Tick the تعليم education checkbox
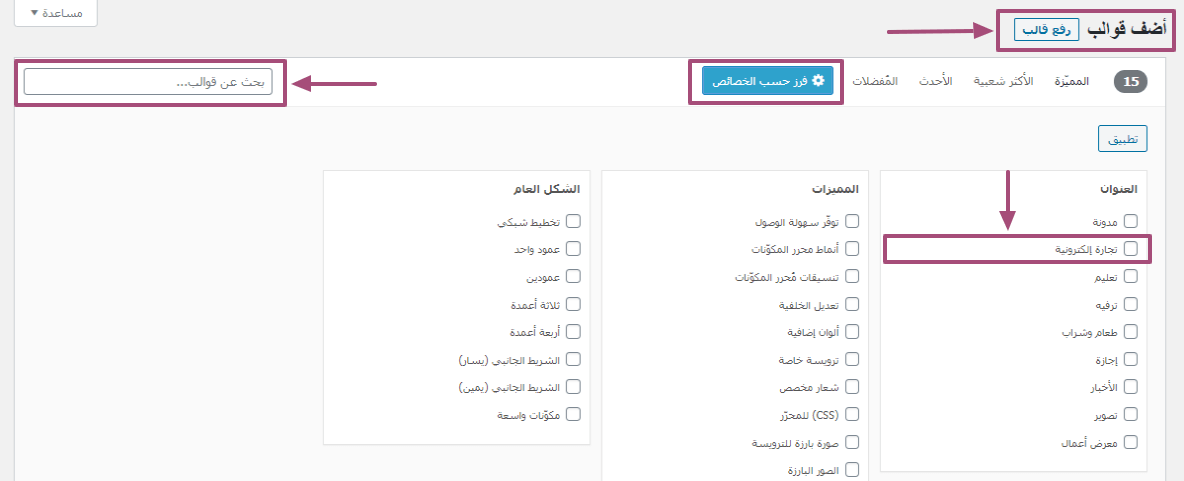1184x481 pixels. [1131, 276]
